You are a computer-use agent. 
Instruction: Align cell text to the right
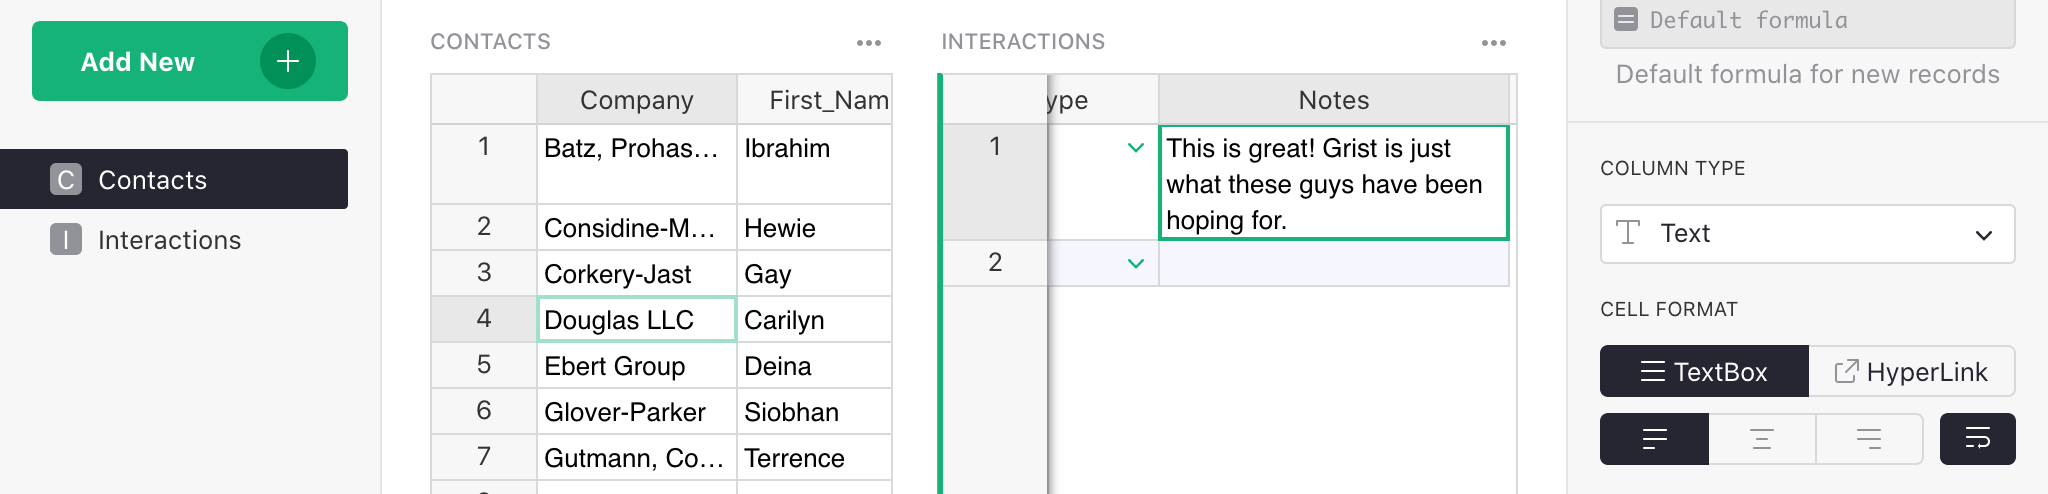(1869, 439)
